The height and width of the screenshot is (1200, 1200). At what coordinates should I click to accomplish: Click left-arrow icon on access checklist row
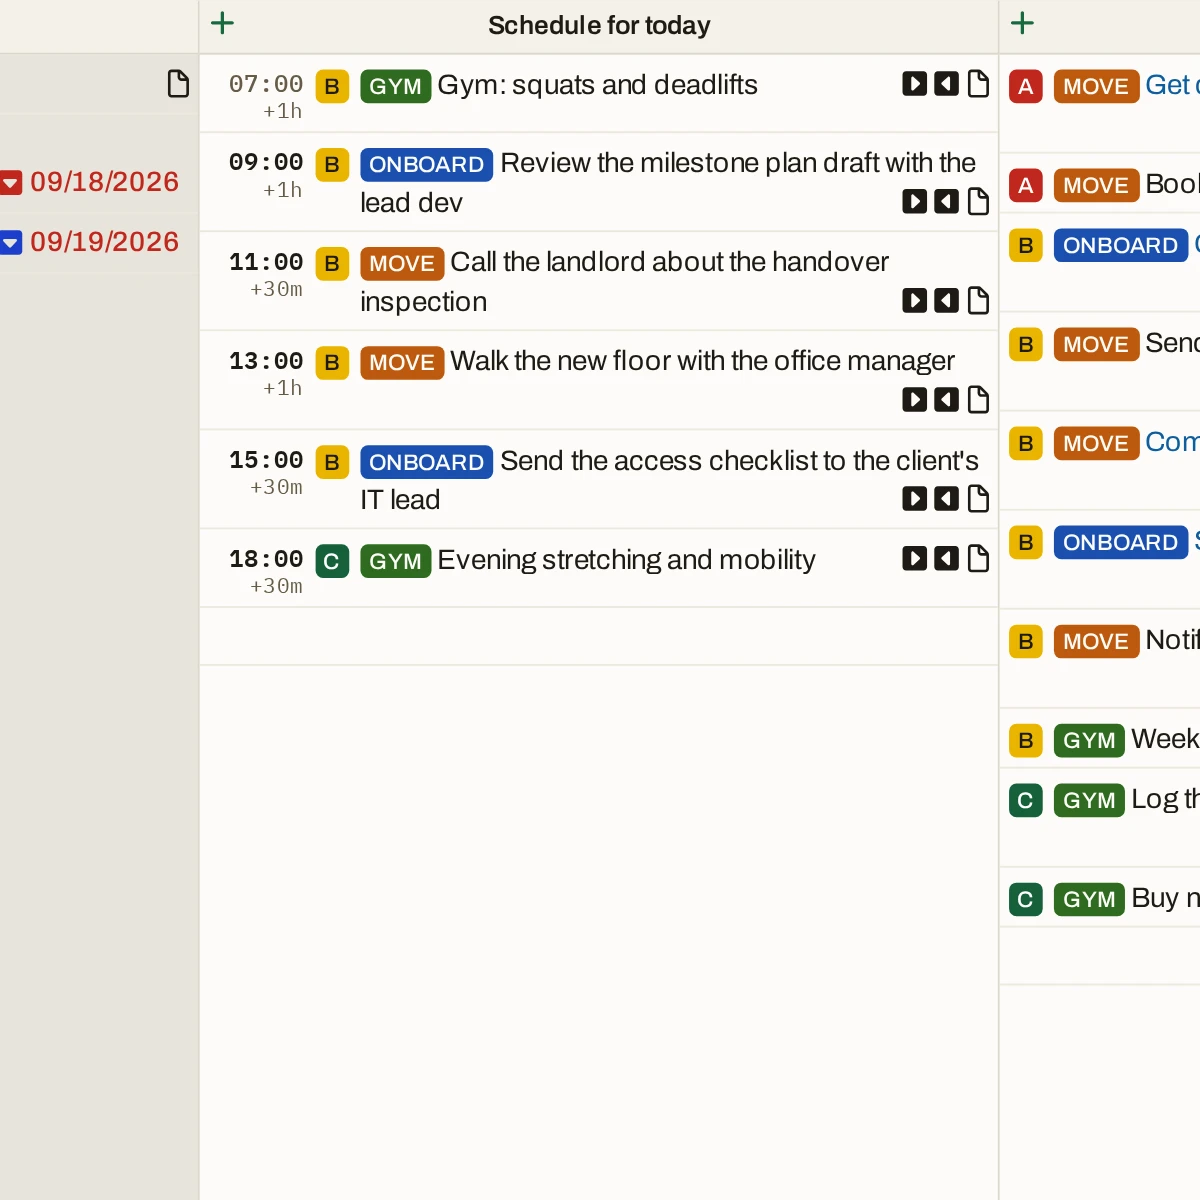946,499
